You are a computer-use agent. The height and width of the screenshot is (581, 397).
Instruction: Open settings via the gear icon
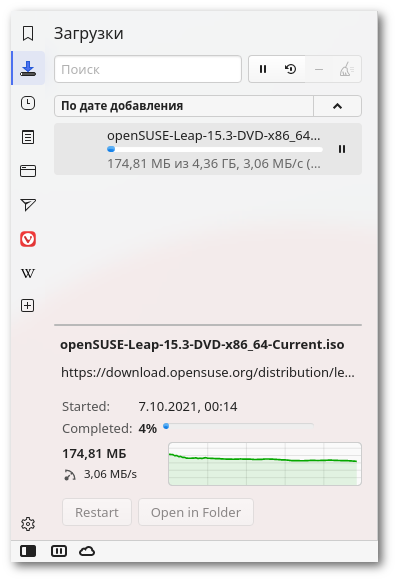tap(28, 524)
